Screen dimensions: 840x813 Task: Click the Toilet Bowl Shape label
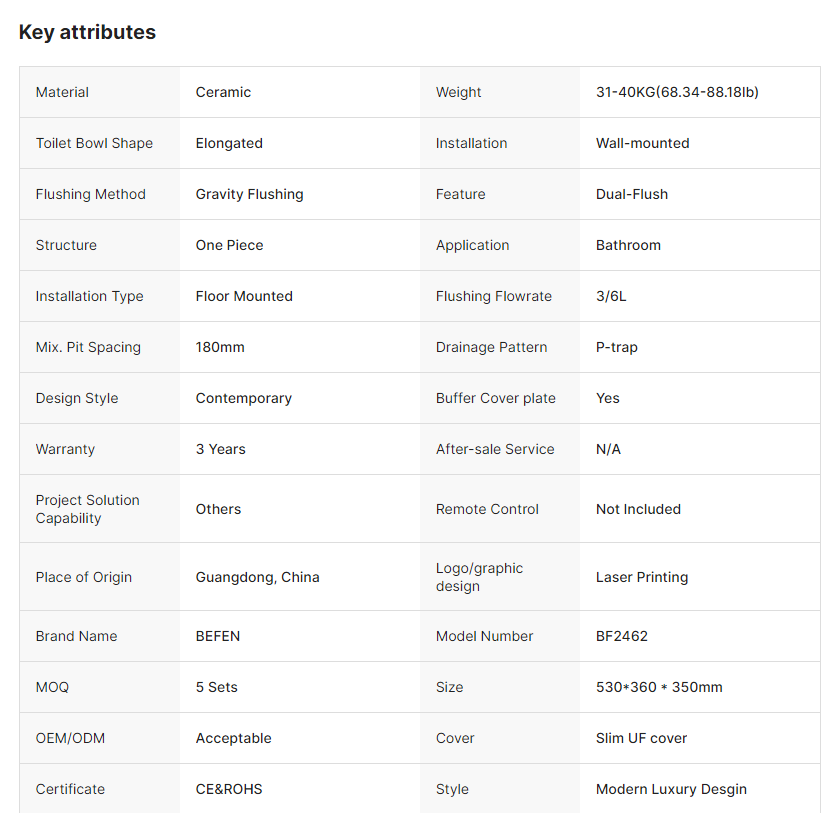point(94,143)
